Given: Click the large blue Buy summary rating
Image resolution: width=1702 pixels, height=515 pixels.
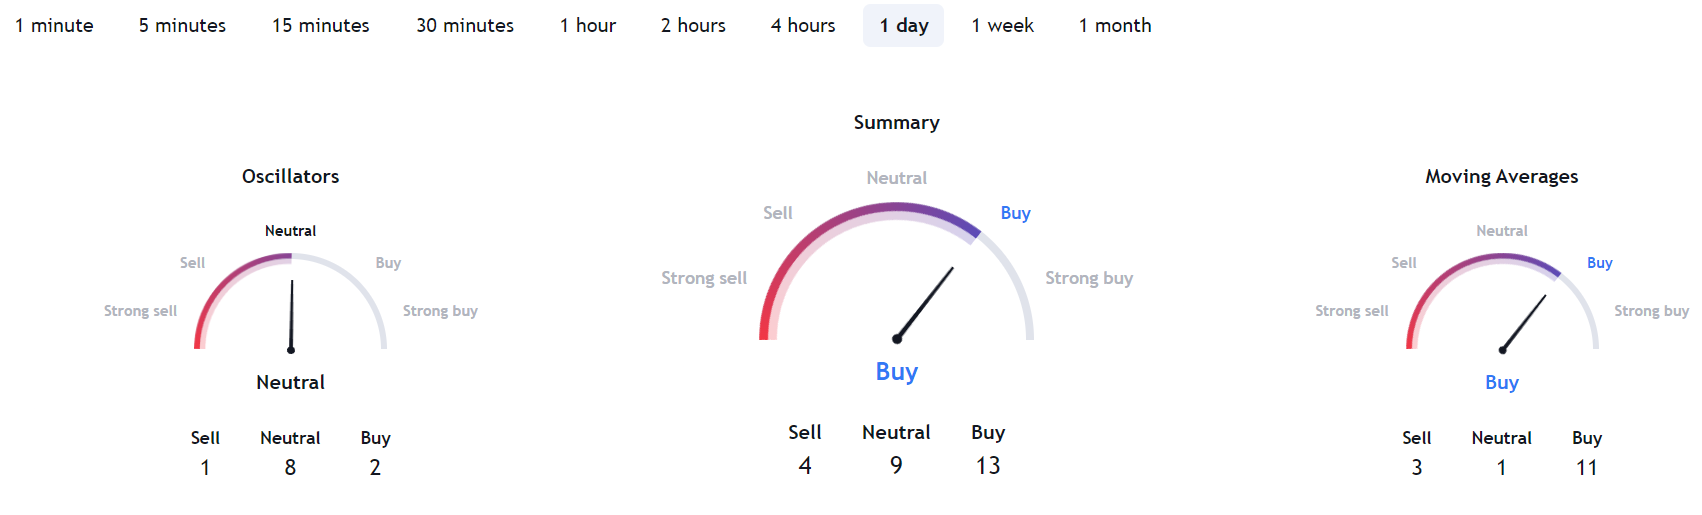Looking at the screenshot, I should point(896,371).
